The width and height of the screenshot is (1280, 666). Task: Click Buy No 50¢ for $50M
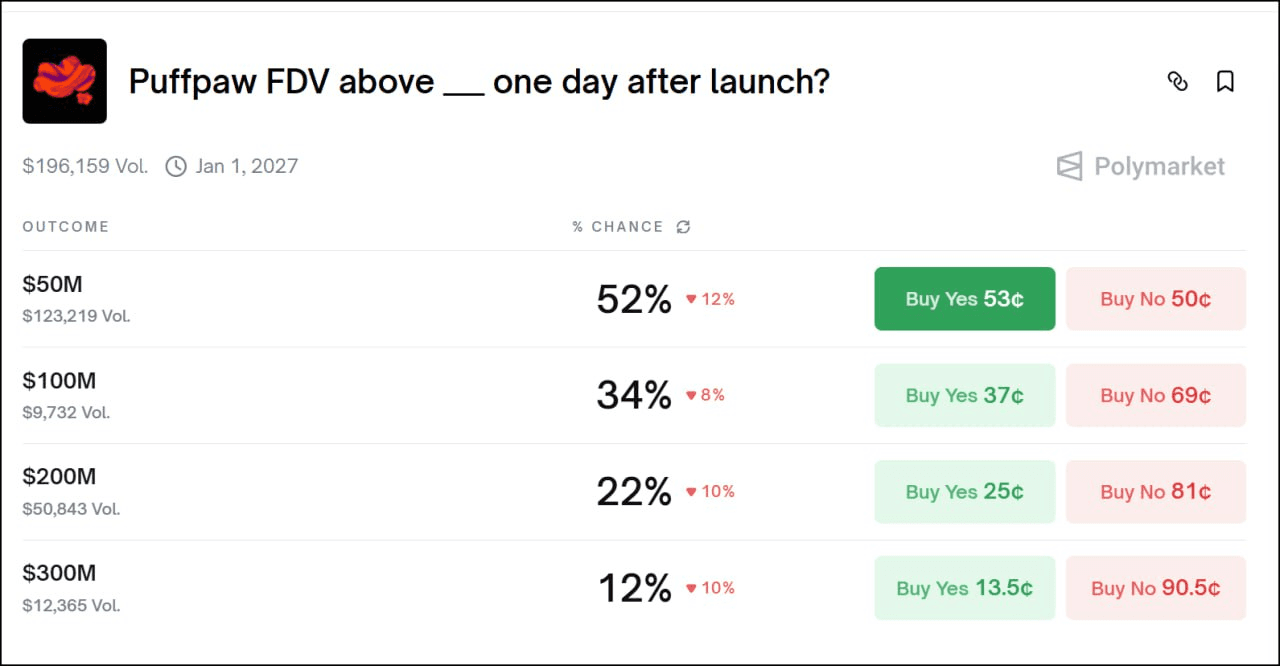click(x=1155, y=299)
